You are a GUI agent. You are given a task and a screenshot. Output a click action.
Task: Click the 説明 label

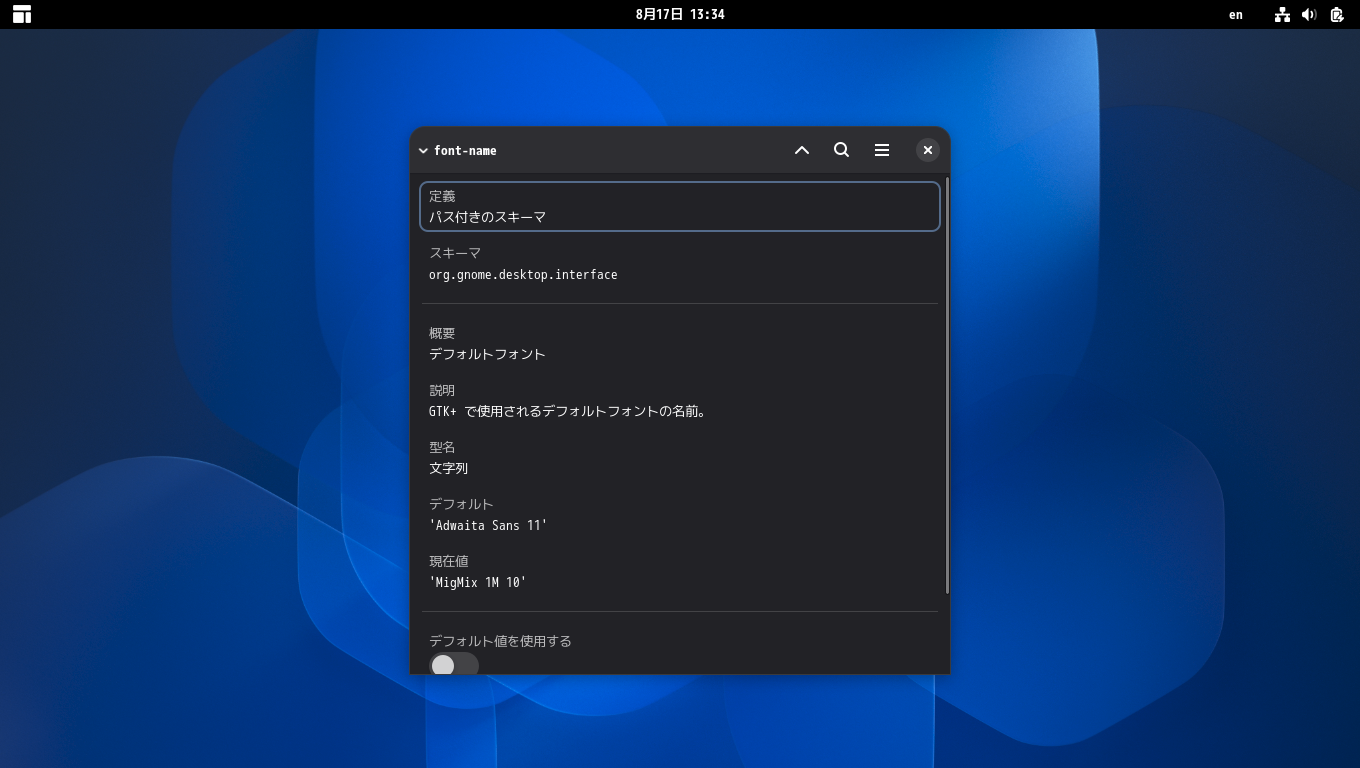click(442, 390)
